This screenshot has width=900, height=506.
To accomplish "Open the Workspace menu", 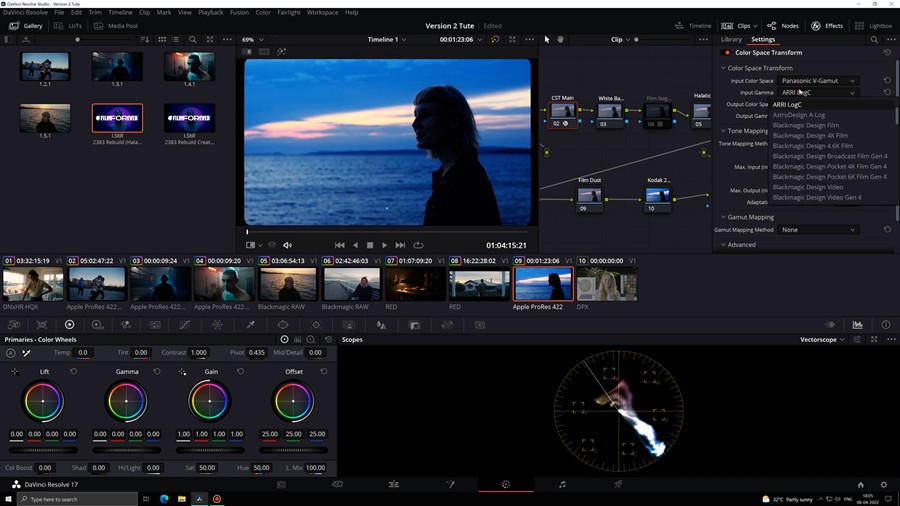I will pyautogui.click(x=322, y=12).
